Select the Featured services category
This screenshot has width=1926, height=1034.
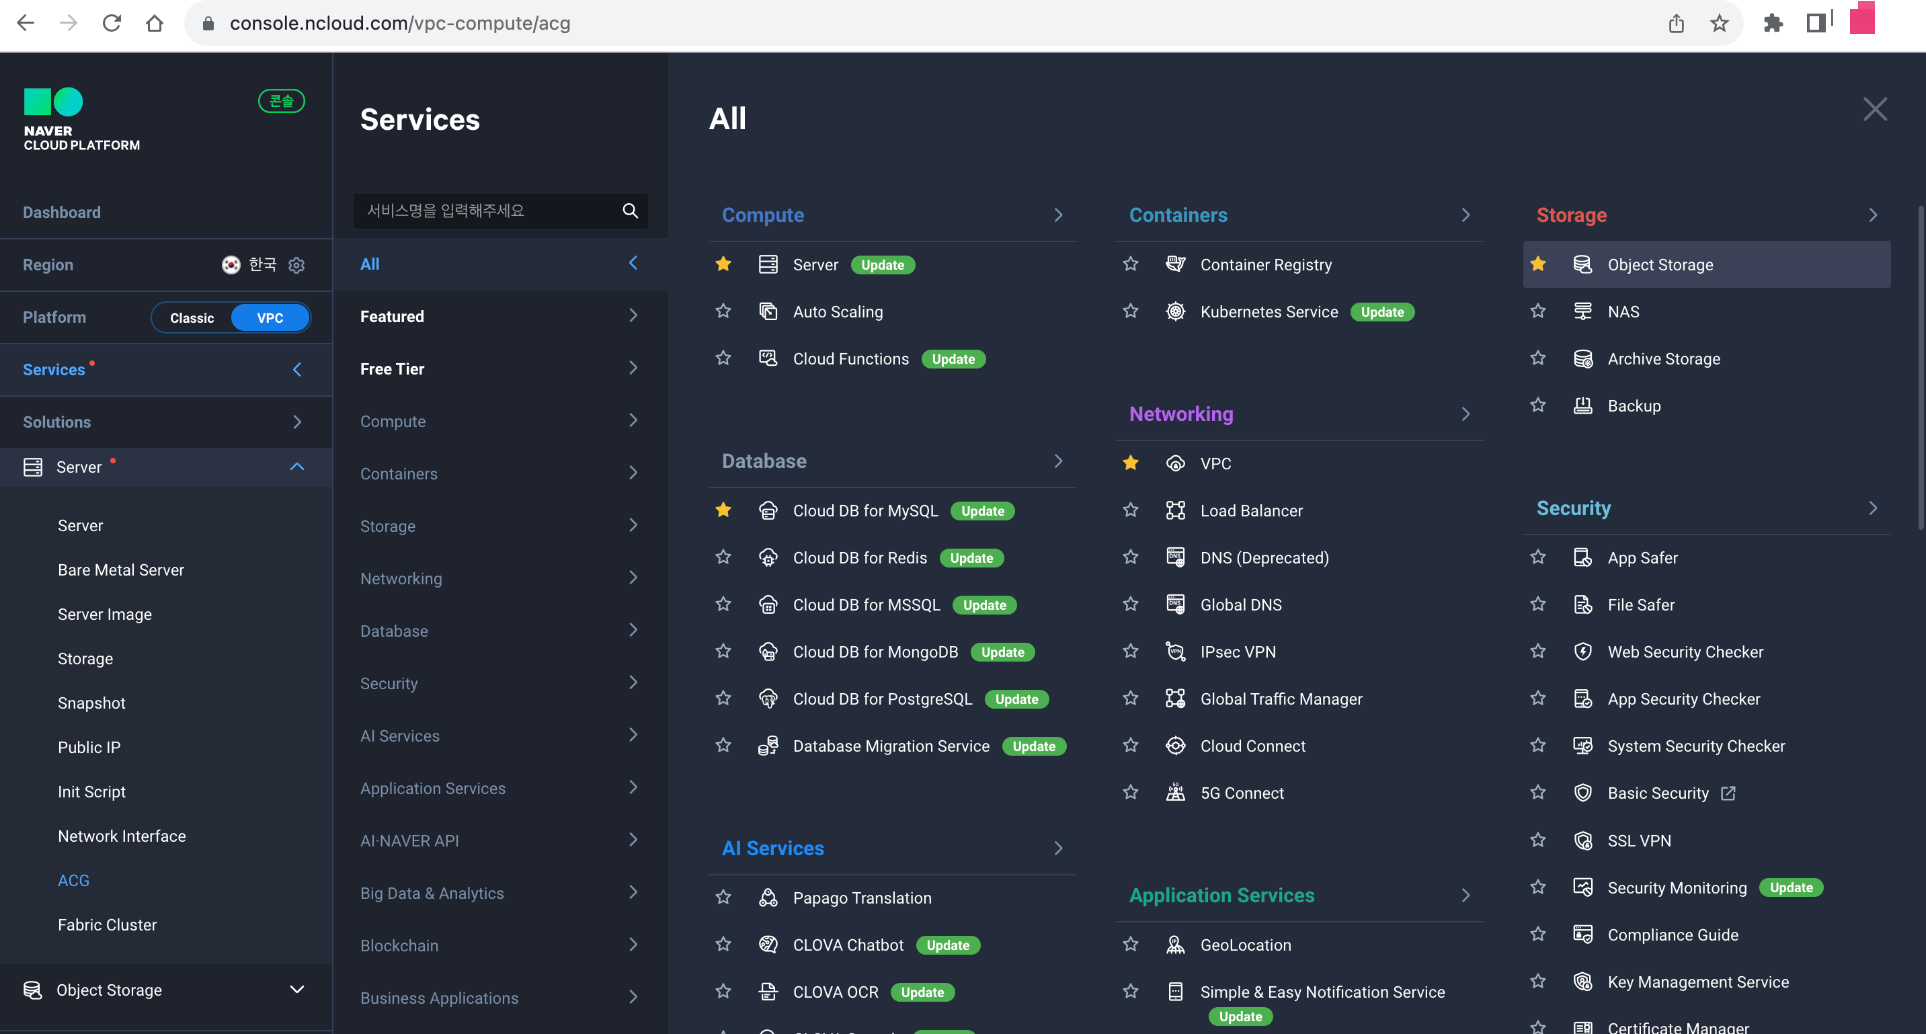(500, 316)
